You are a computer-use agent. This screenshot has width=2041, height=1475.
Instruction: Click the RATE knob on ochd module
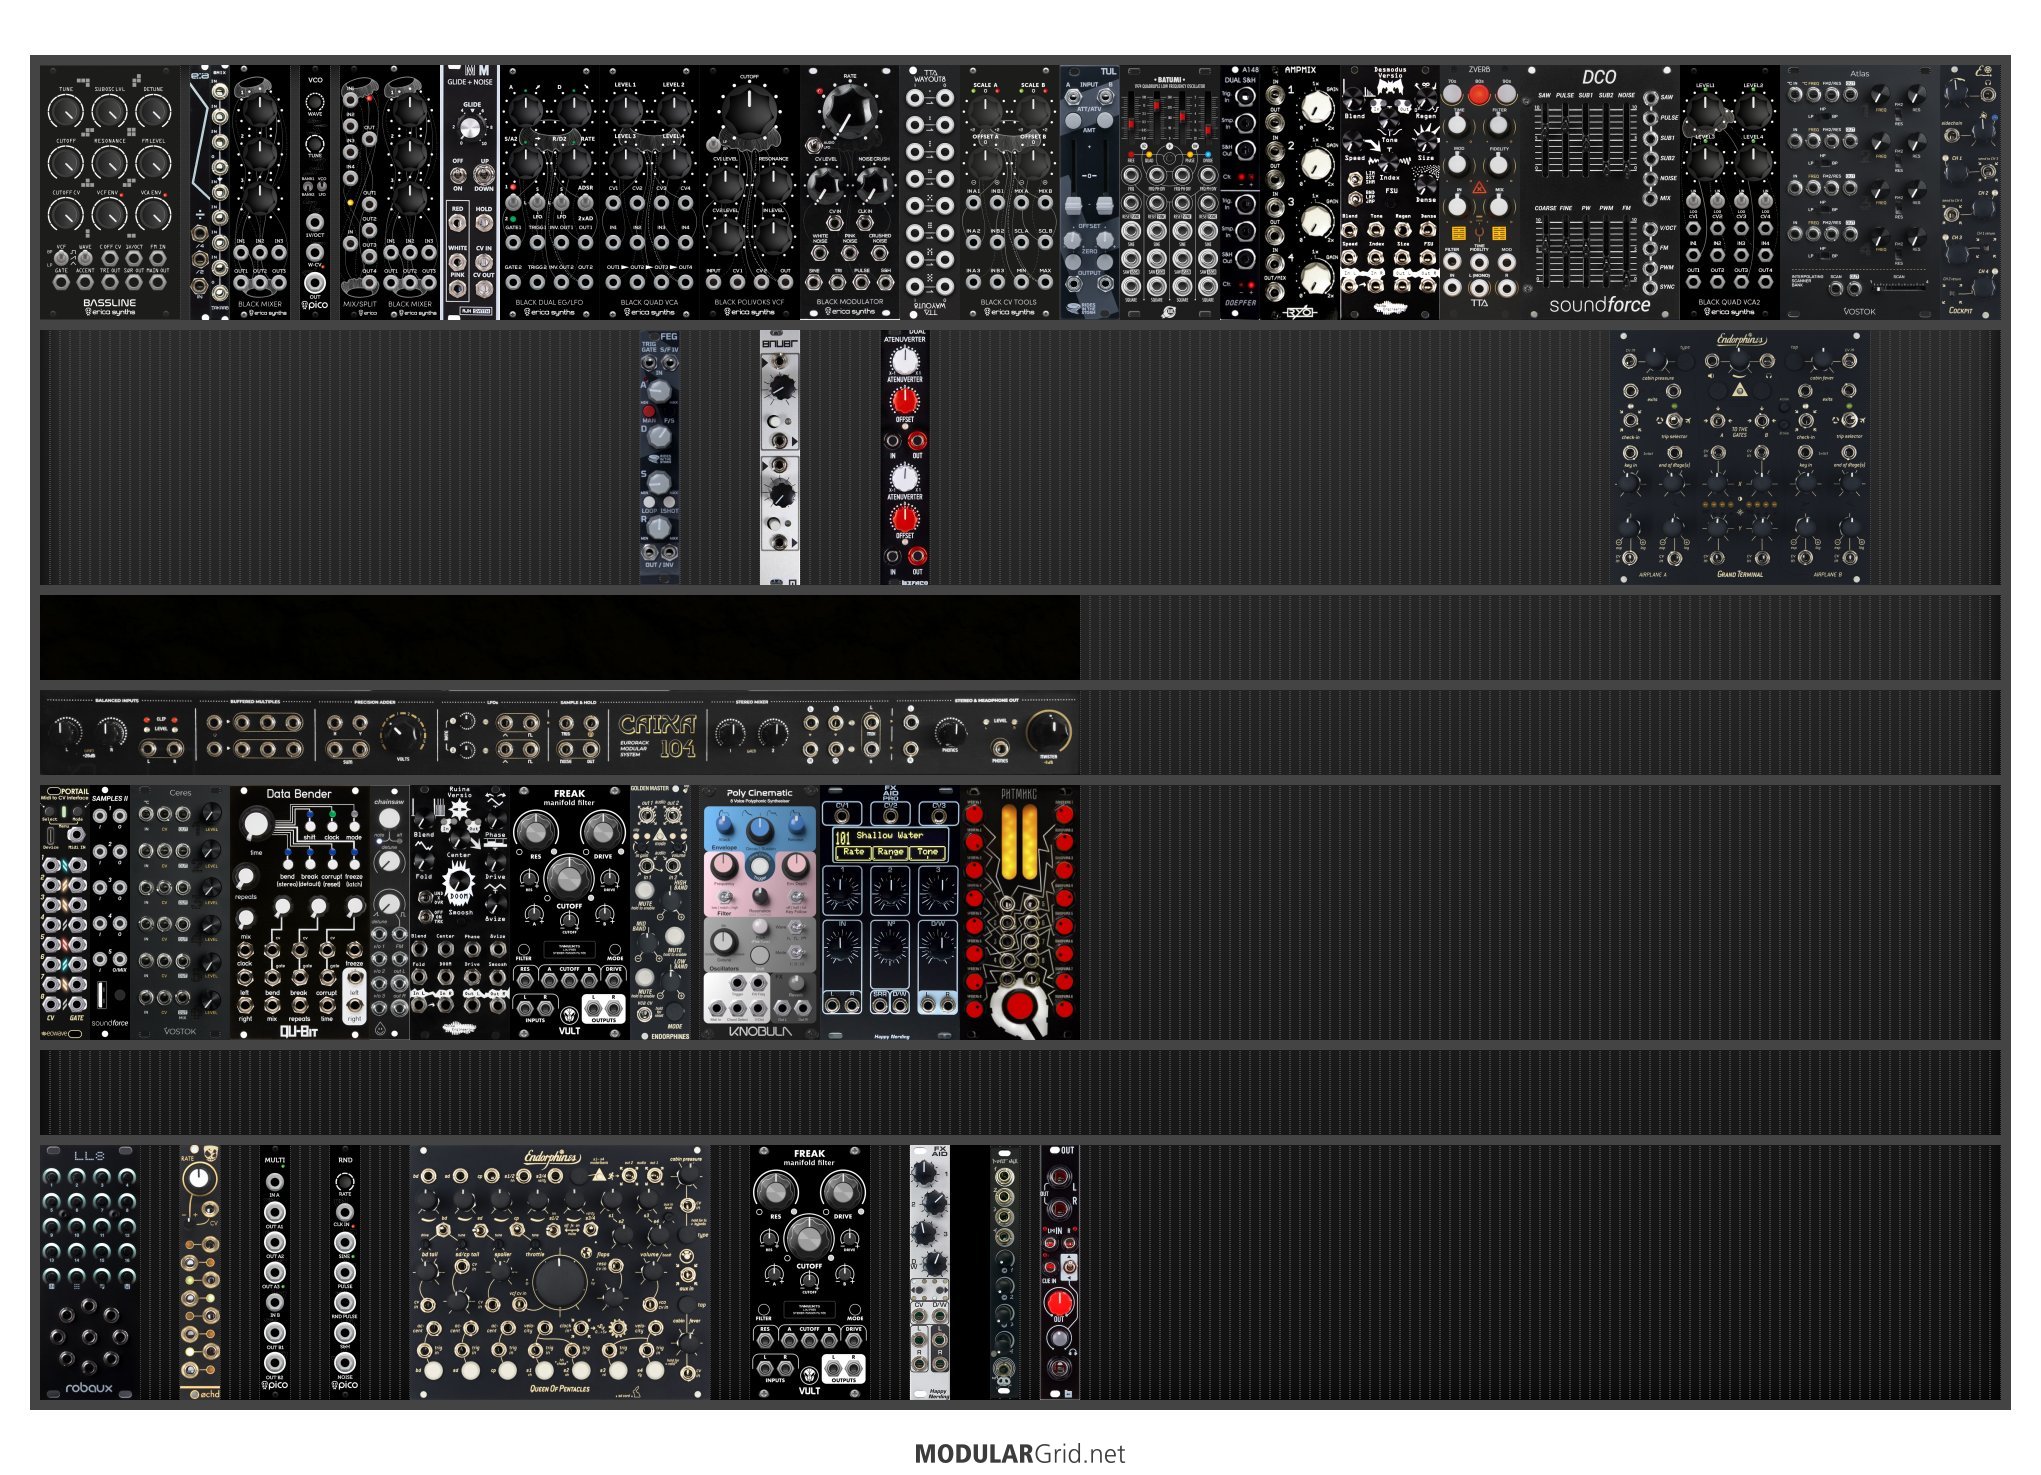point(199,1178)
